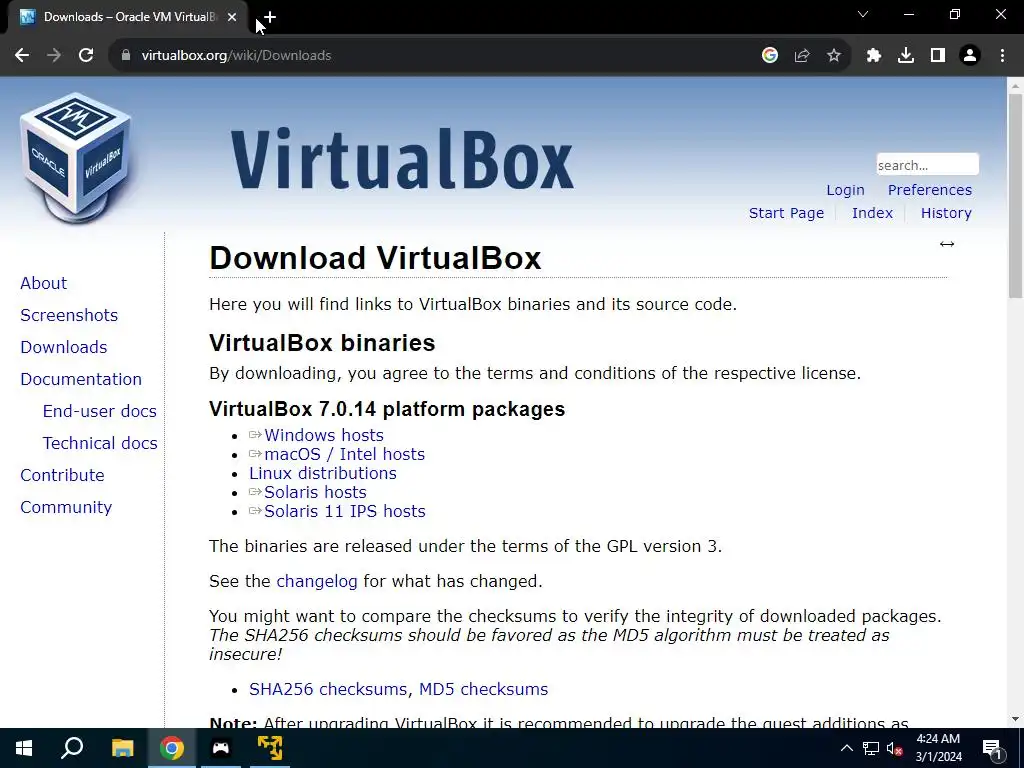Screen dimensions: 1024x768
Task: Open the Linux distributions link
Action: [x=323, y=473]
